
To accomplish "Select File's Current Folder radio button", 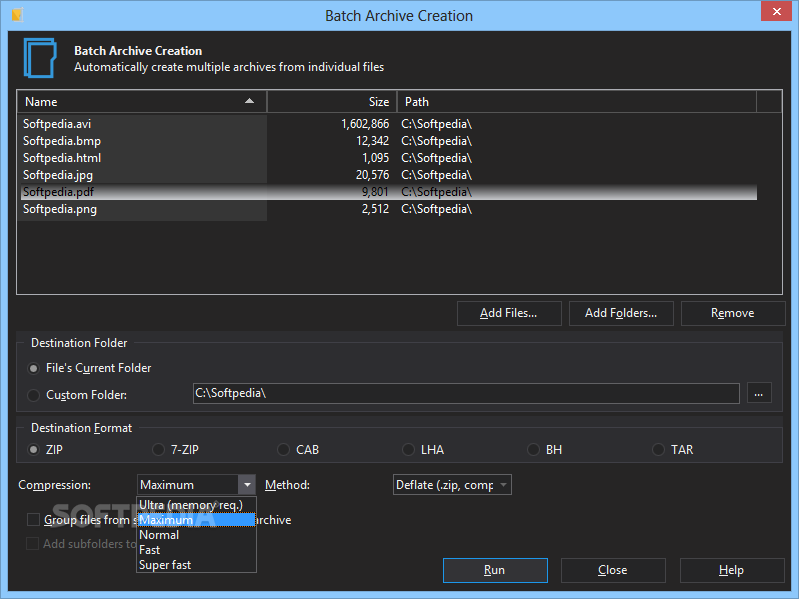I will [33, 368].
